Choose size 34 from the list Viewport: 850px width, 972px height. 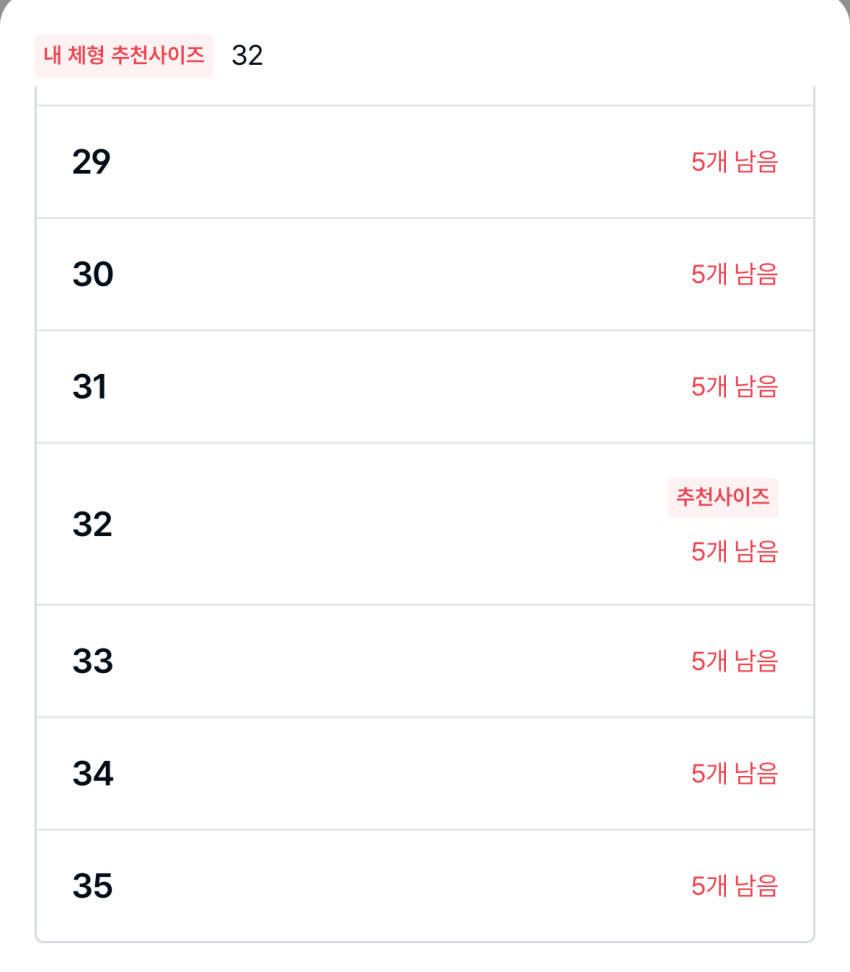coord(93,774)
